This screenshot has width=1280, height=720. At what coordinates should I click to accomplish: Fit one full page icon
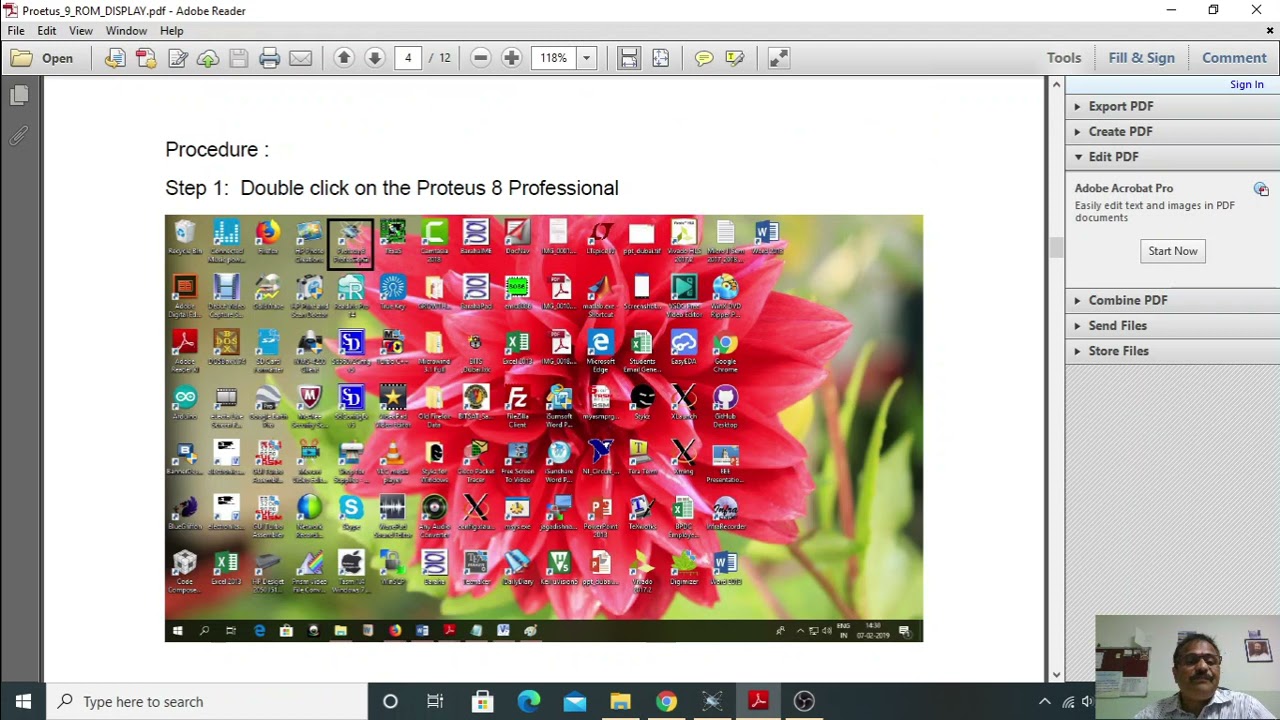click(x=660, y=58)
